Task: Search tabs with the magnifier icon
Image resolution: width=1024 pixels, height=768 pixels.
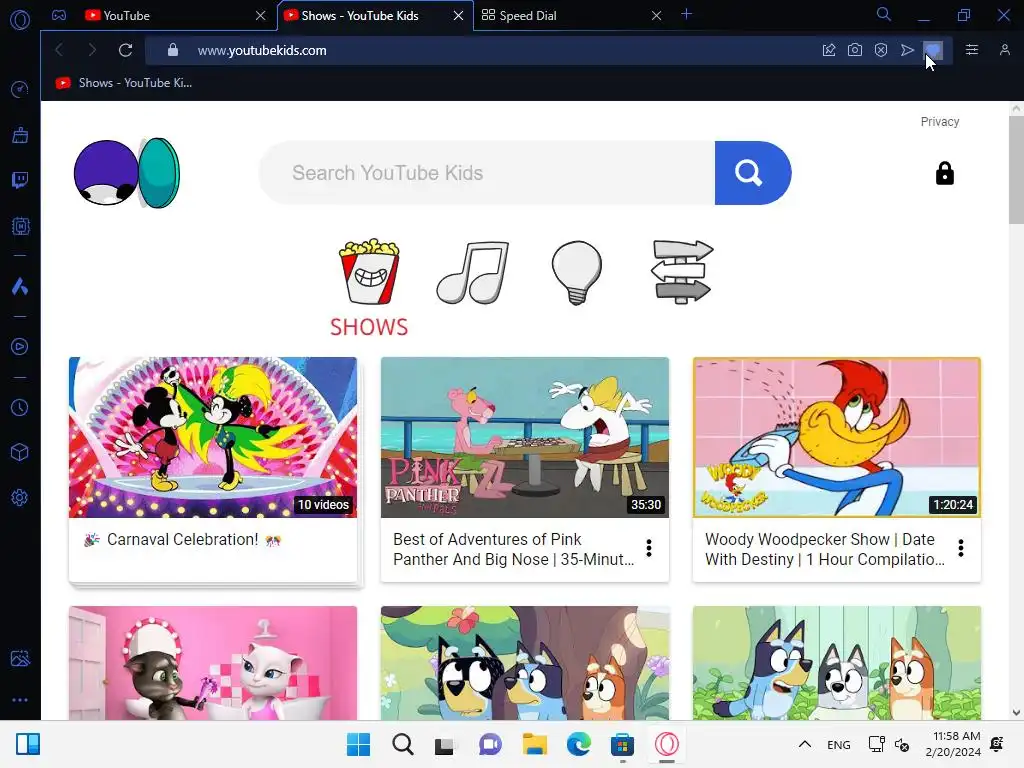Action: click(x=883, y=14)
